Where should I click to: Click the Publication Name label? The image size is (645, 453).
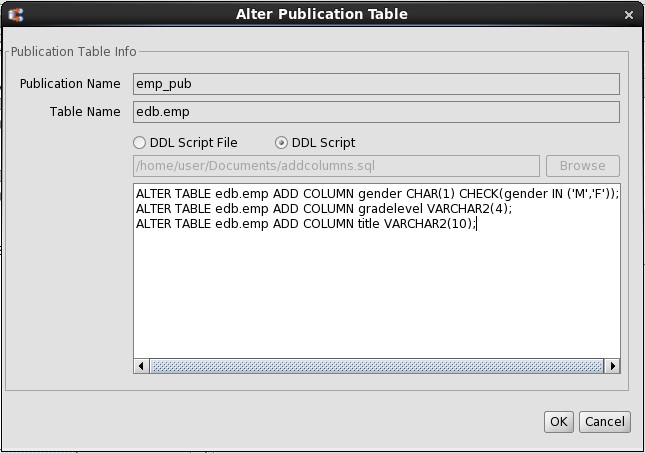pos(70,84)
